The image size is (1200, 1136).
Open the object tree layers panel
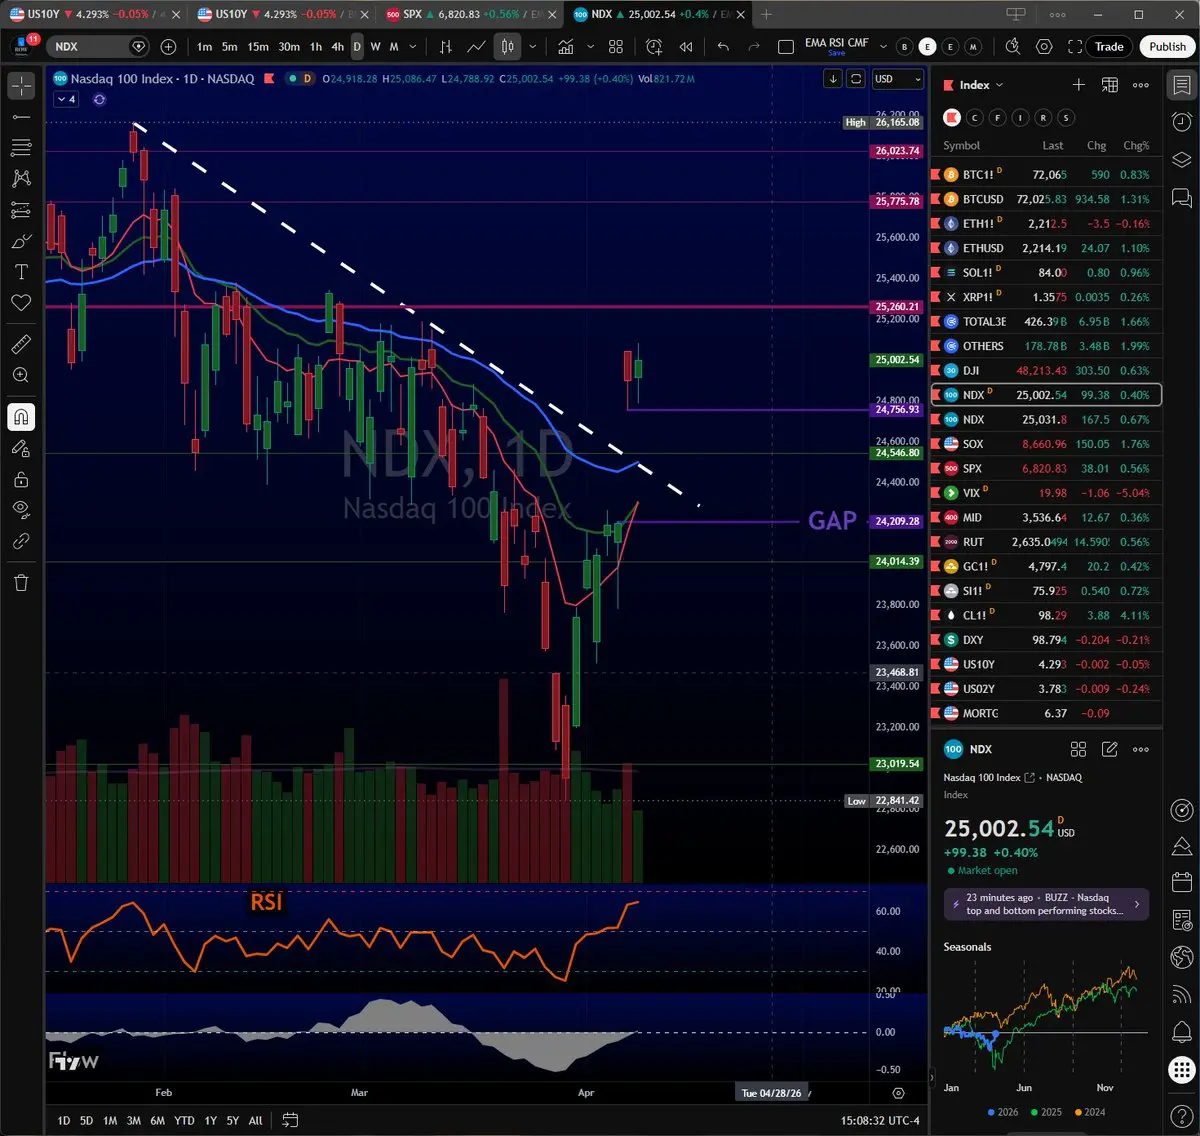1181,159
